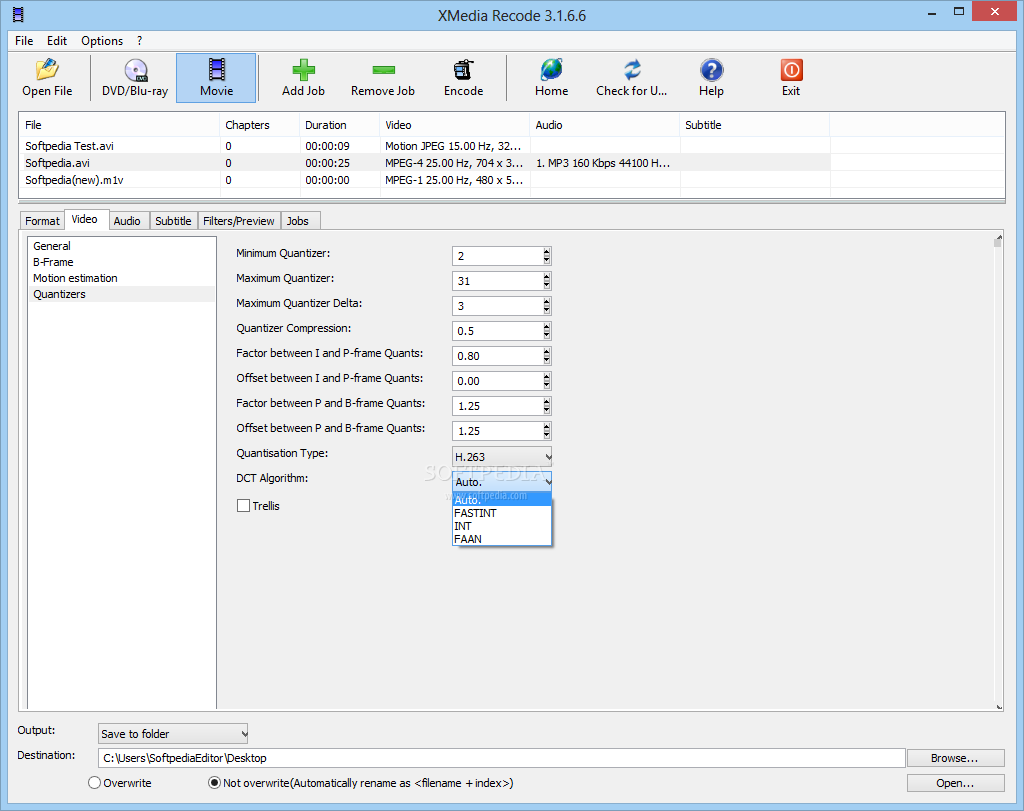Adjust Factor between I and P-frame spinner
This screenshot has width=1024, height=811.
pos(547,356)
